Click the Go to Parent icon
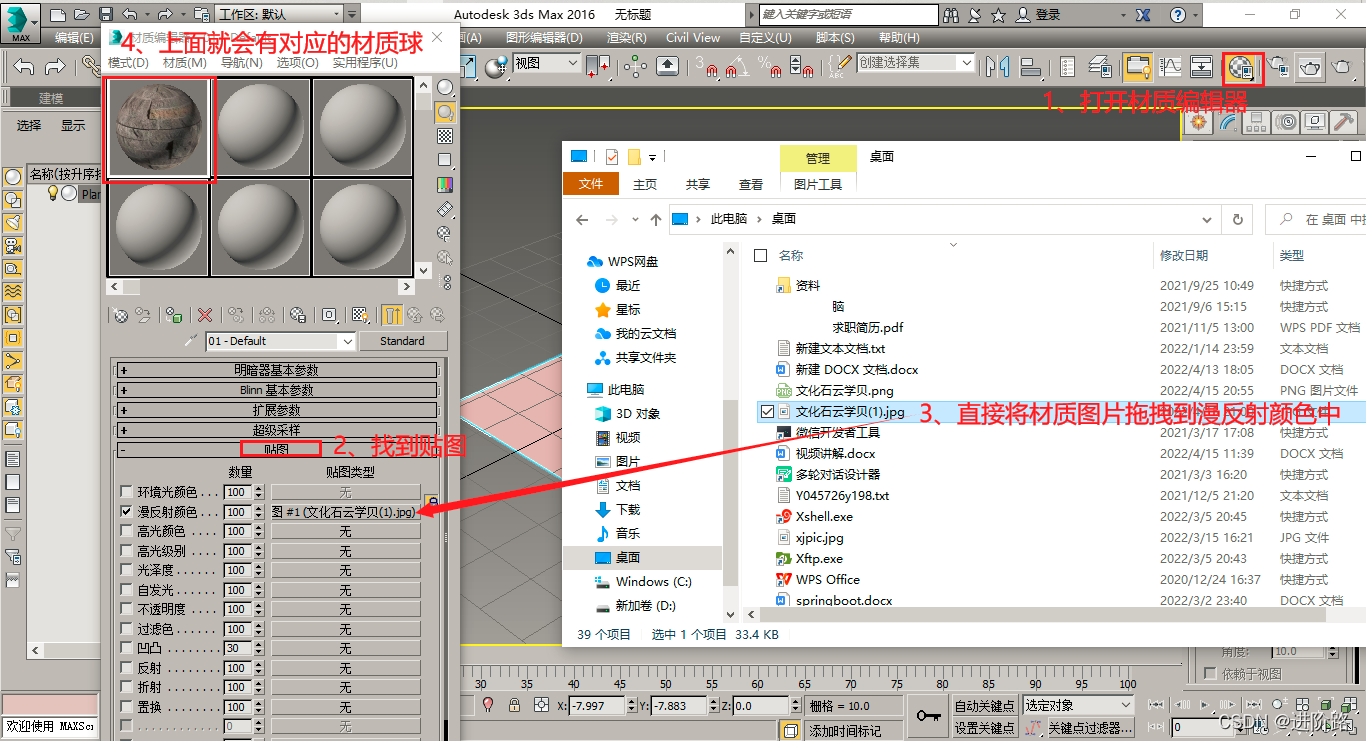This screenshot has width=1366, height=741. click(414, 315)
